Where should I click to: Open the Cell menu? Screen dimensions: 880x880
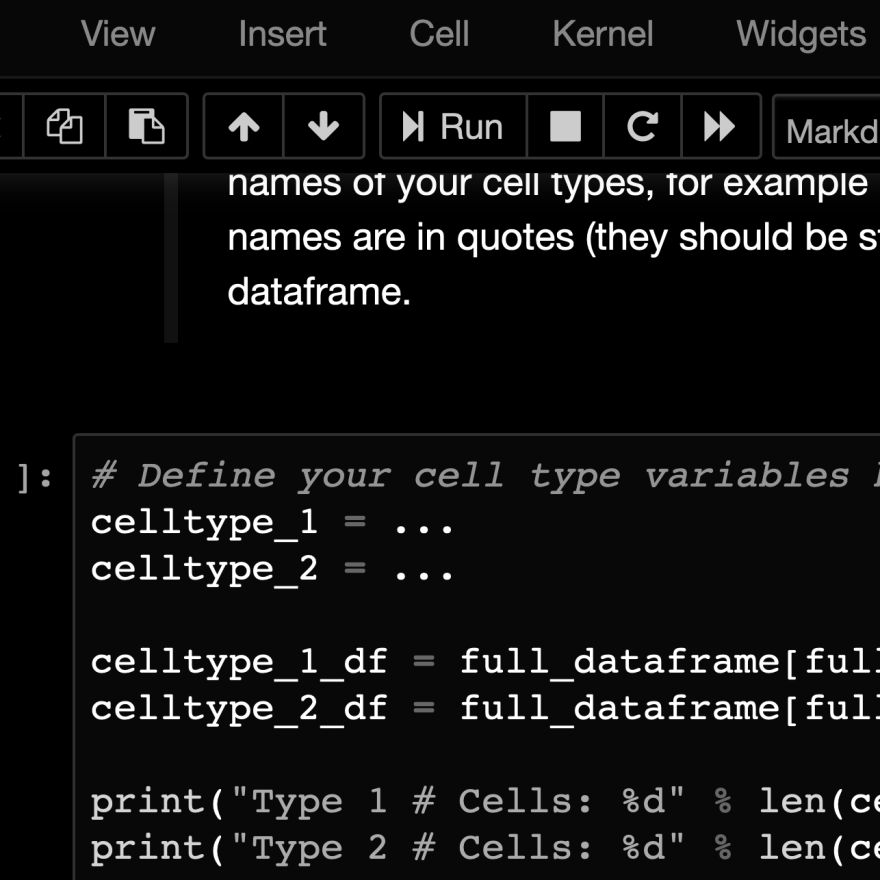tap(439, 34)
